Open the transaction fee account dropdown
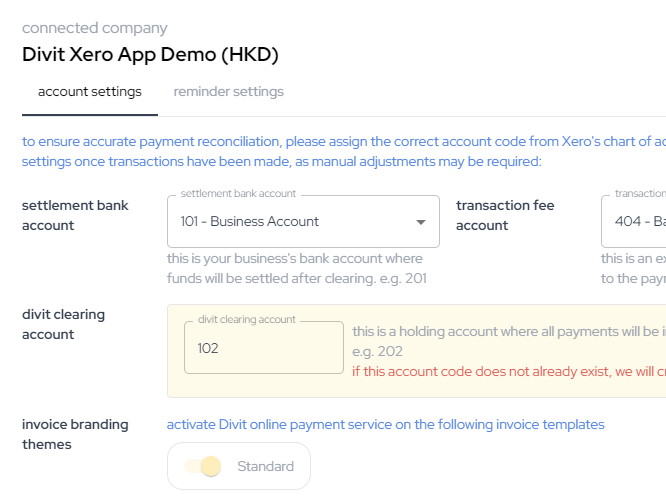The width and height of the screenshot is (666, 500). click(x=634, y=221)
